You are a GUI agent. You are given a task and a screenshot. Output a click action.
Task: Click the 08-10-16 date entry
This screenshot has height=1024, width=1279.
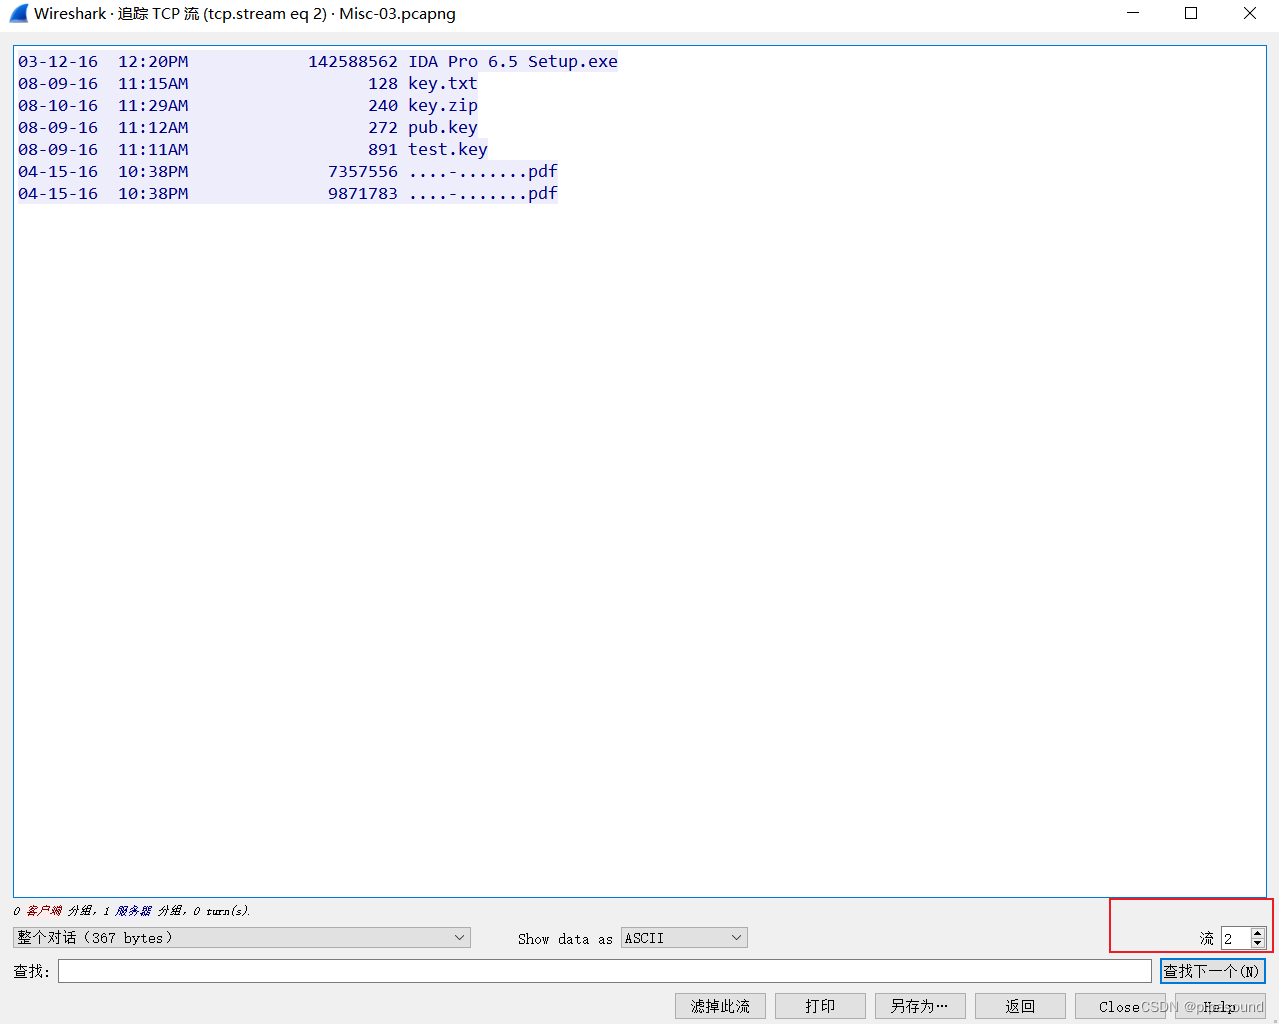coord(58,105)
